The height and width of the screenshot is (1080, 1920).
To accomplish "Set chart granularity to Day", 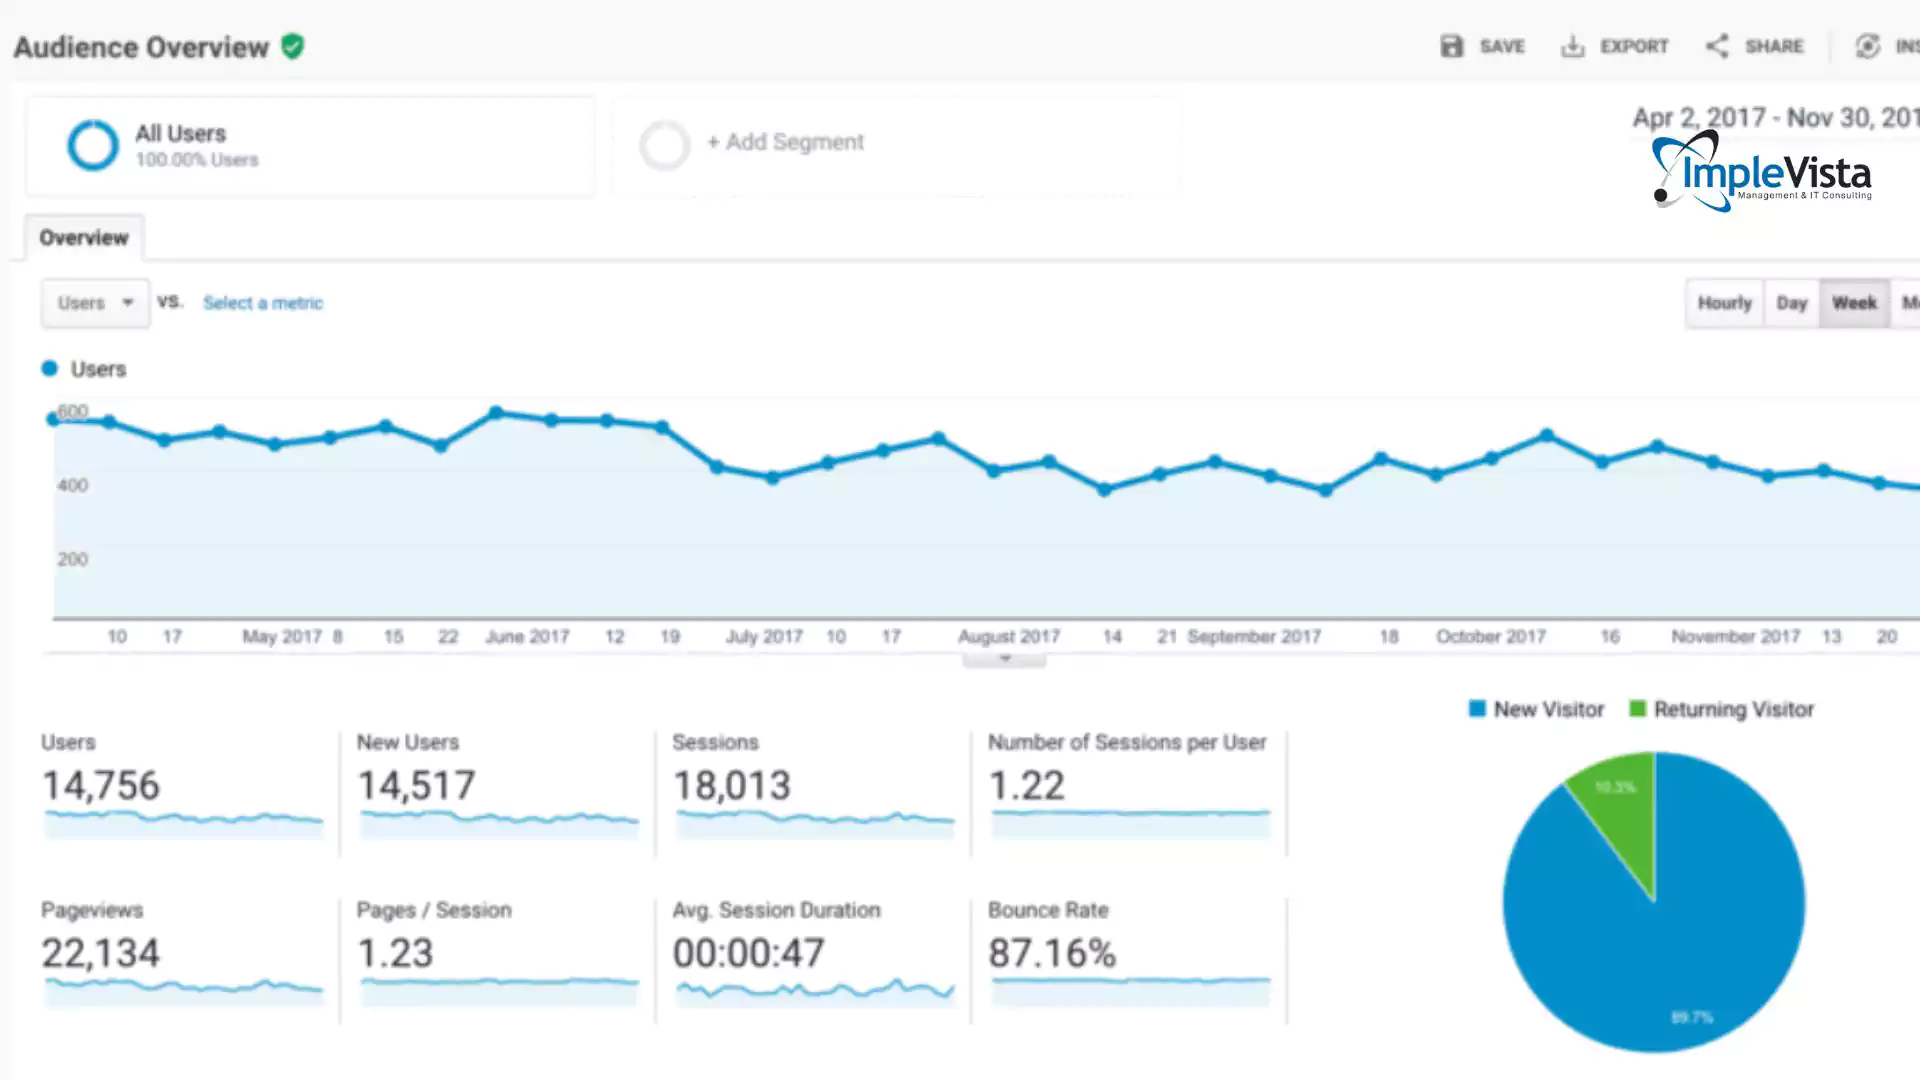I will tap(1792, 303).
